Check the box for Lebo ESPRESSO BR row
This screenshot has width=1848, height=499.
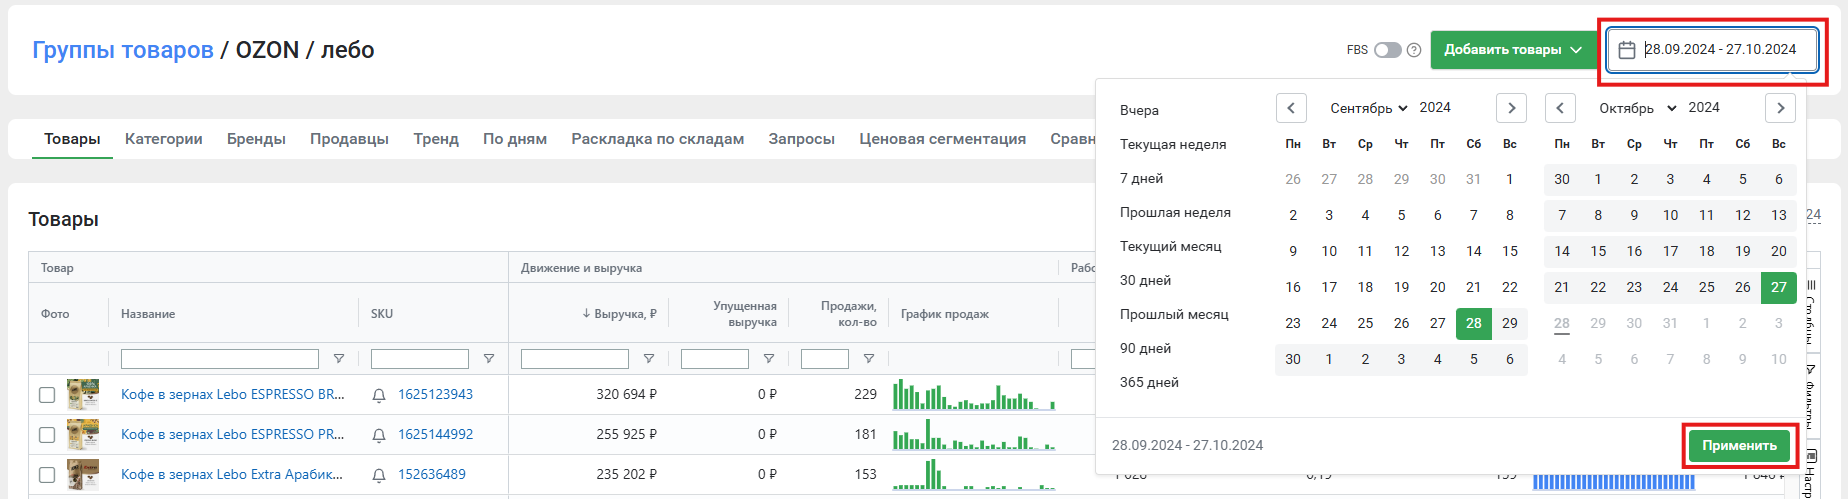click(47, 395)
